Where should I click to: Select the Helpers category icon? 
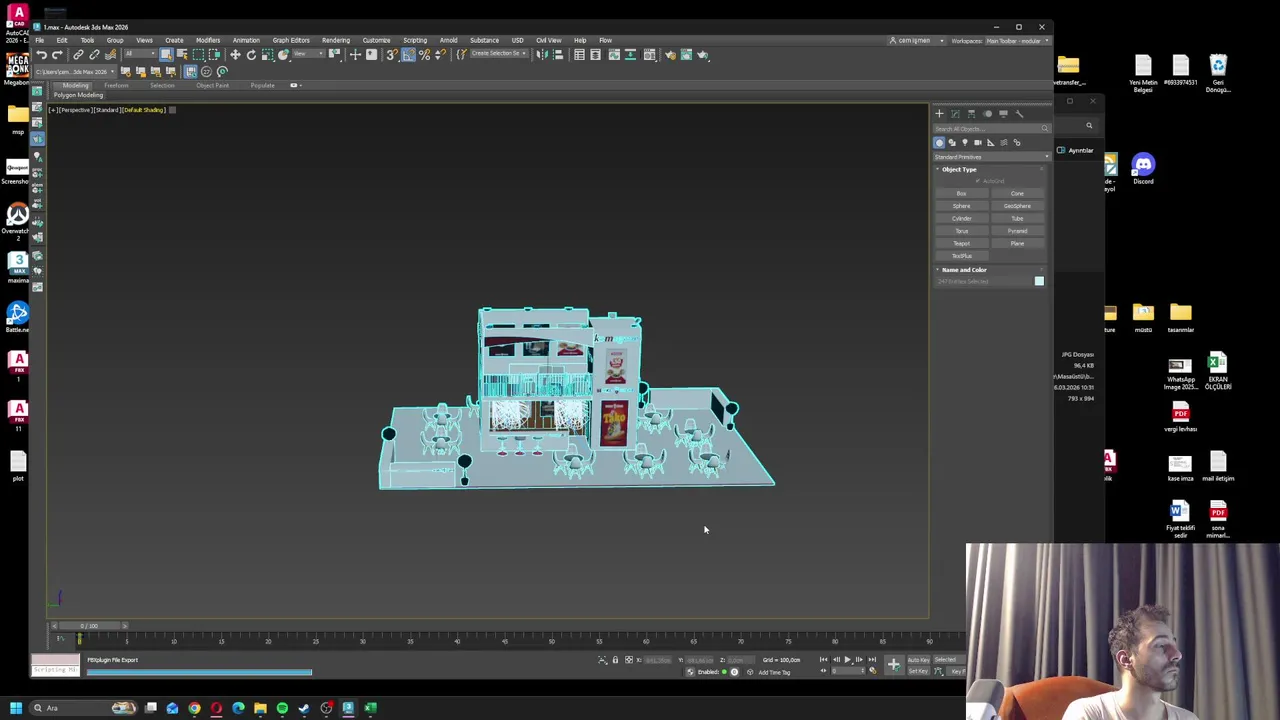pos(991,142)
